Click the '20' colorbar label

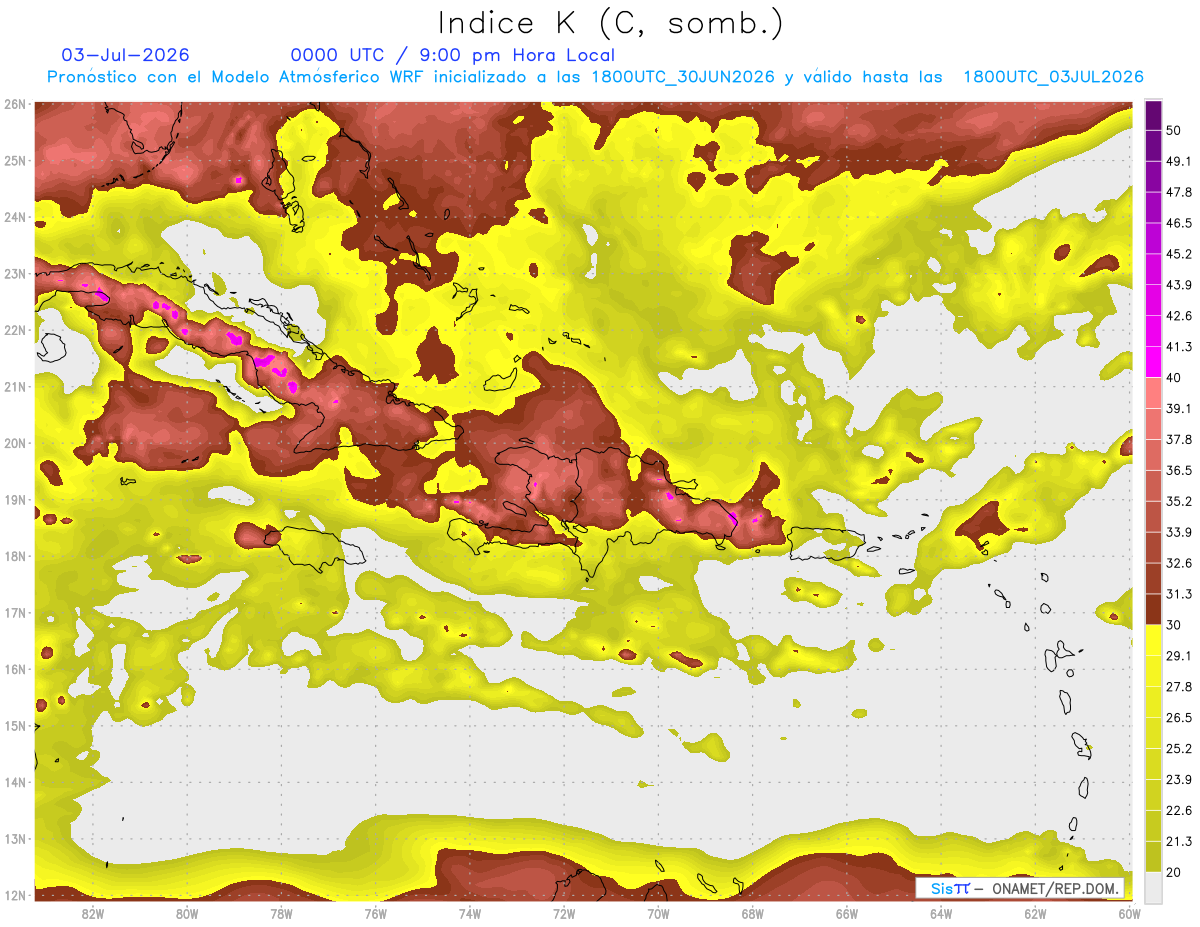(1174, 872)
